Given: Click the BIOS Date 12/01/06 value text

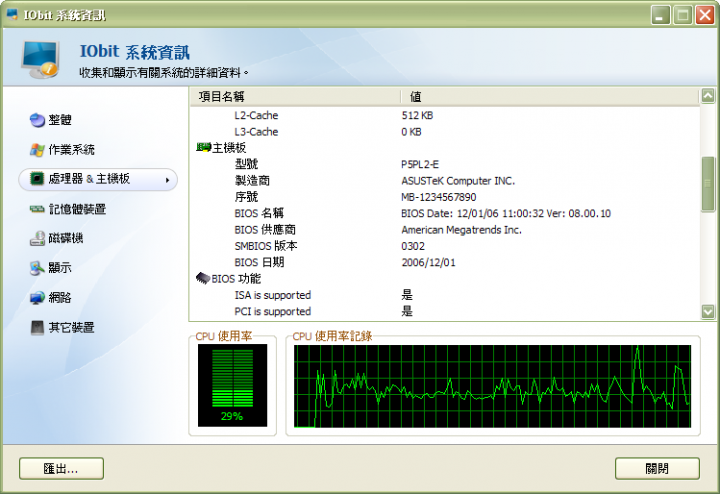Looking at the screenshot, I should coord(506,213).
